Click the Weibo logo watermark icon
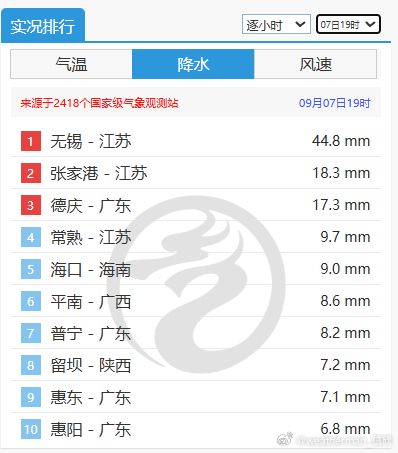 pyautogui.click(x=285, y=439)
